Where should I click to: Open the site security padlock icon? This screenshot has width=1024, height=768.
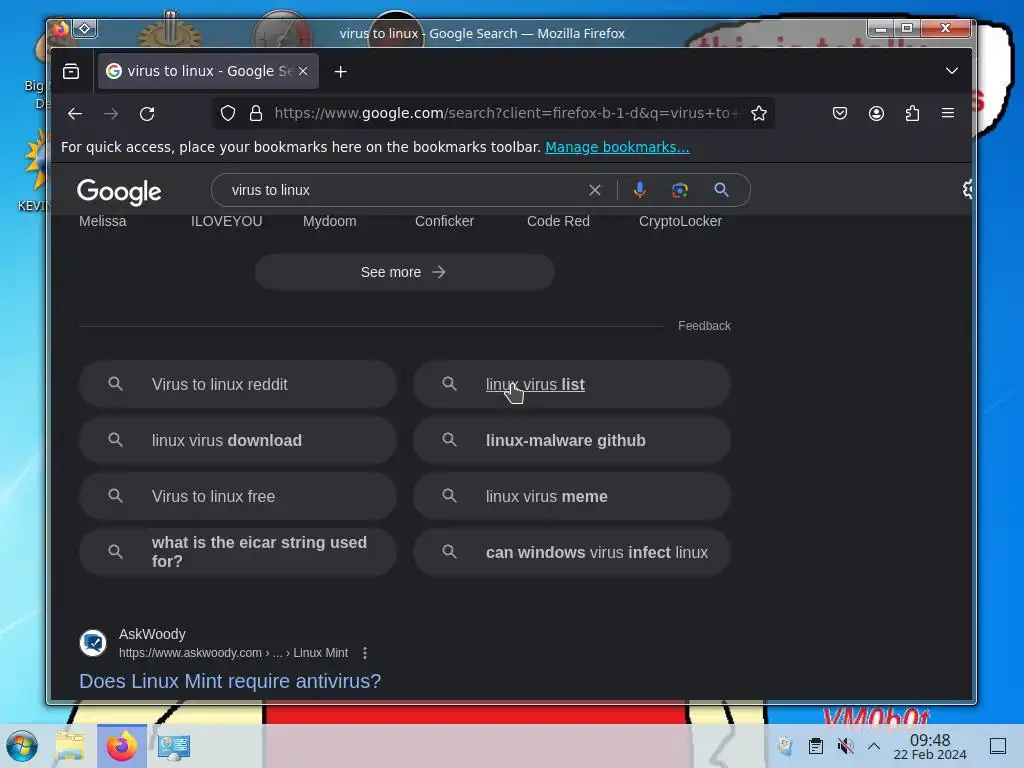(x=256, y=114)
